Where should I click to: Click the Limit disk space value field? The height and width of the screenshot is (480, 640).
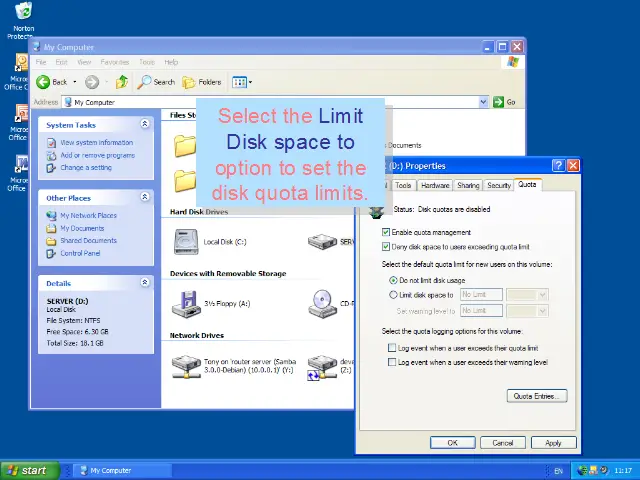[481, 294]
